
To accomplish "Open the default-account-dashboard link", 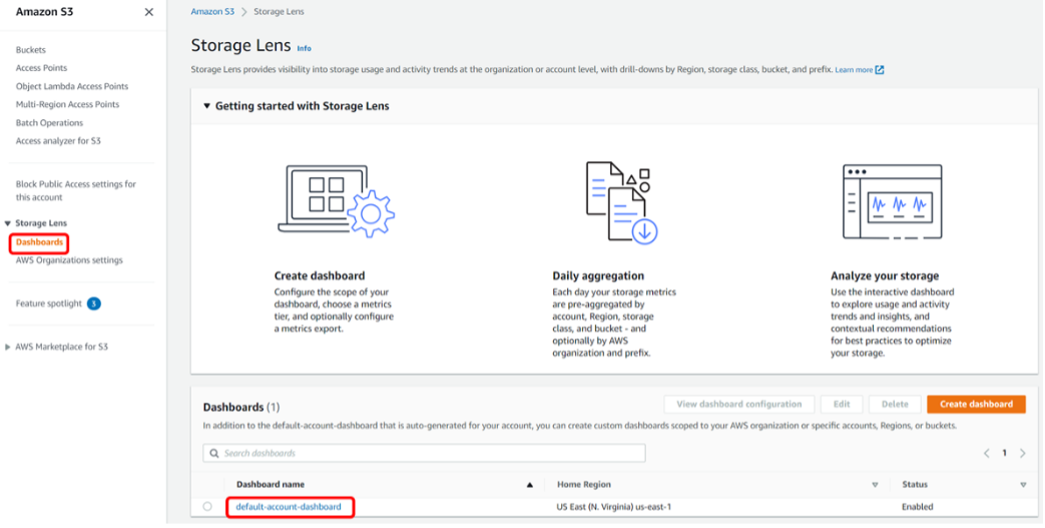I will tap(288, 507).
